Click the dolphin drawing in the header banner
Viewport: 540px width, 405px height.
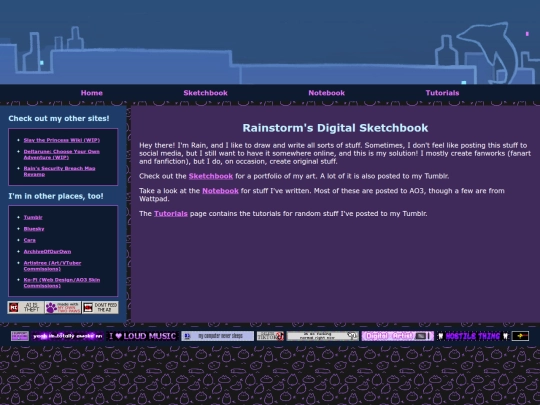click(x=489, y=52)
